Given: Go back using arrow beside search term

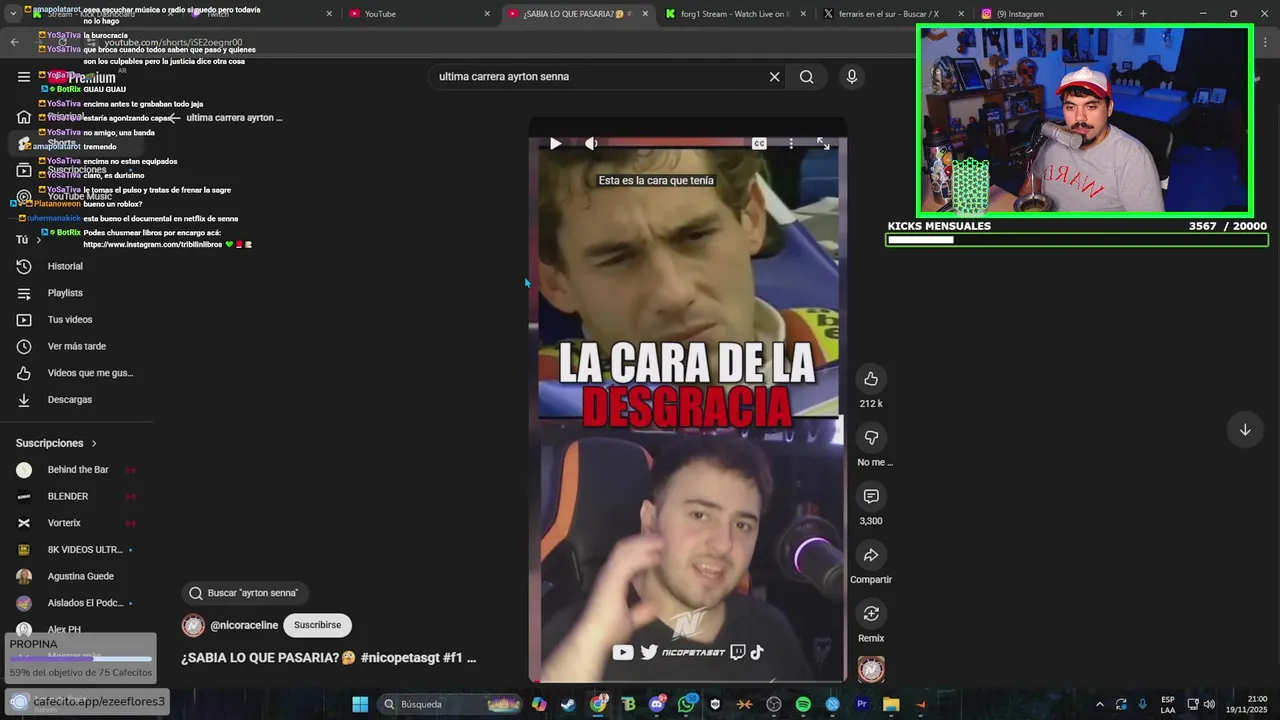Looking at the screenshot, I should click(x=174, y=118).
